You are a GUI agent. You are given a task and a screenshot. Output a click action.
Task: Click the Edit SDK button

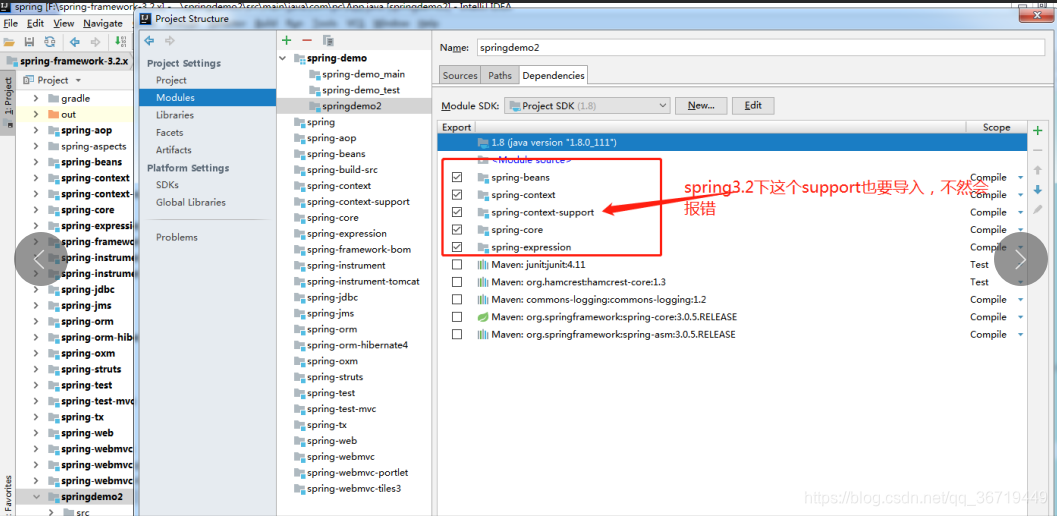(753, 106)
